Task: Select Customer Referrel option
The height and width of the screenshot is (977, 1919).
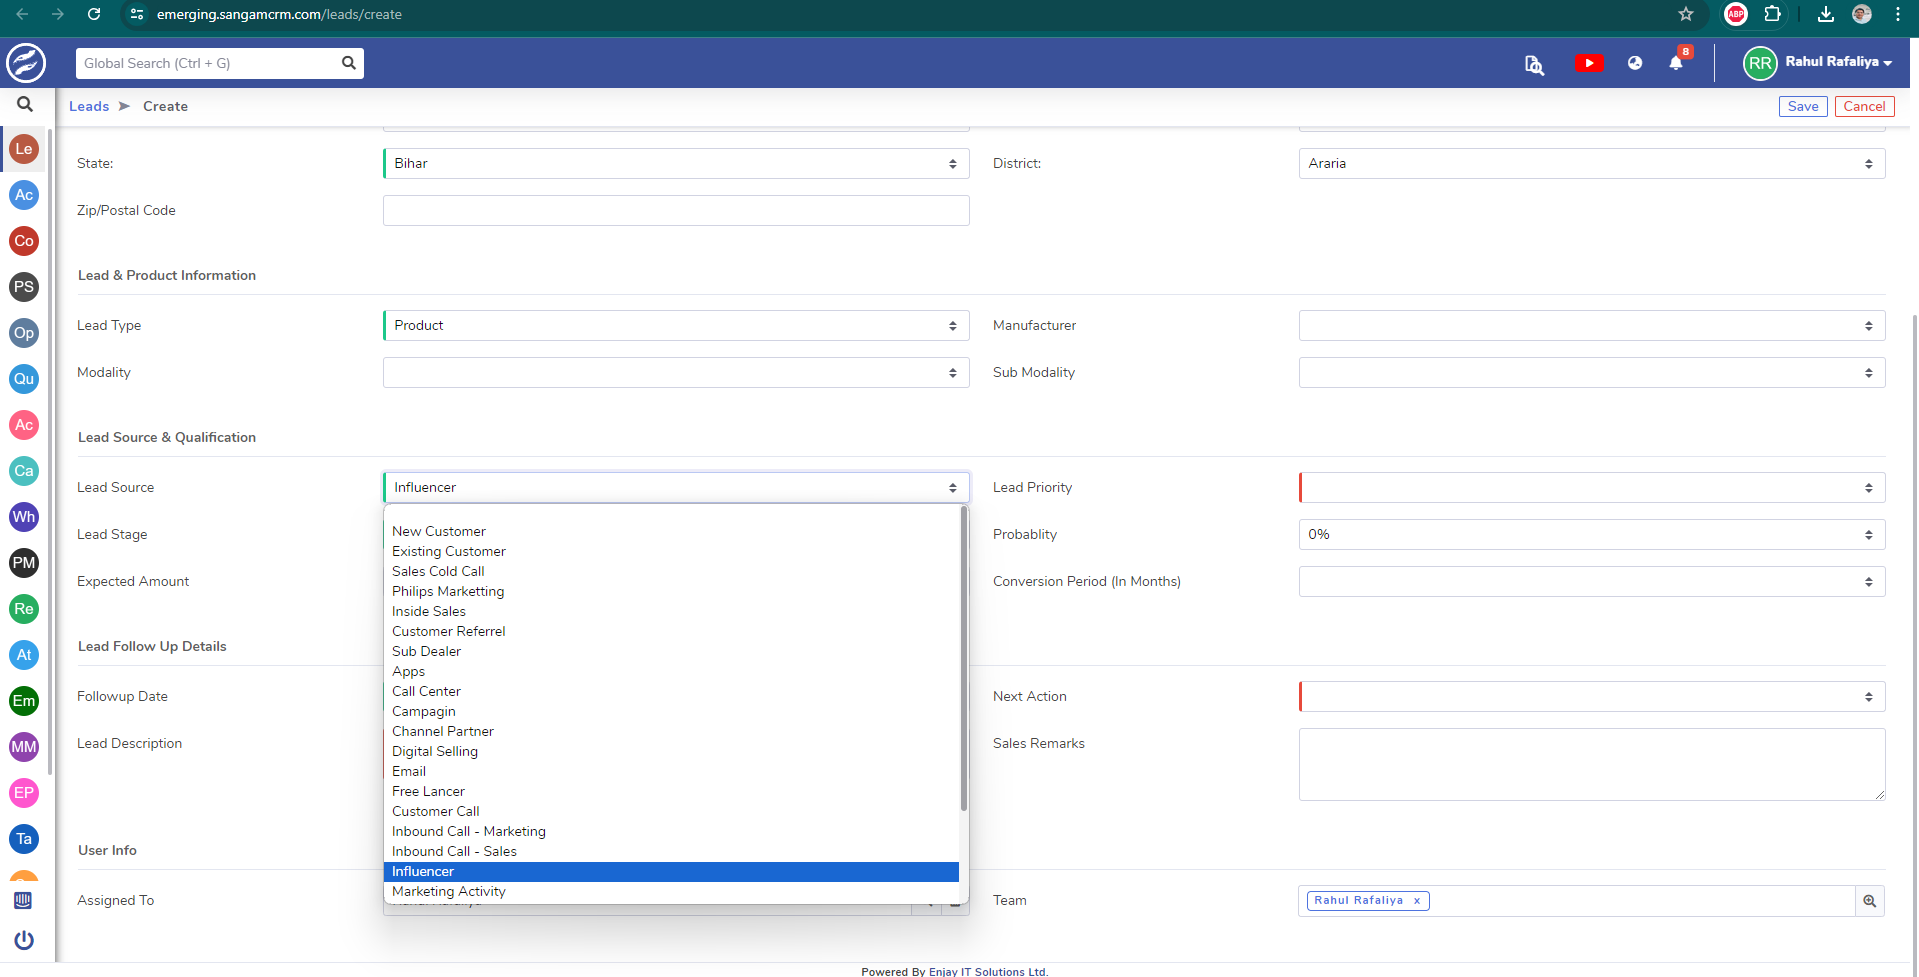Action: [x=671, y=631]
